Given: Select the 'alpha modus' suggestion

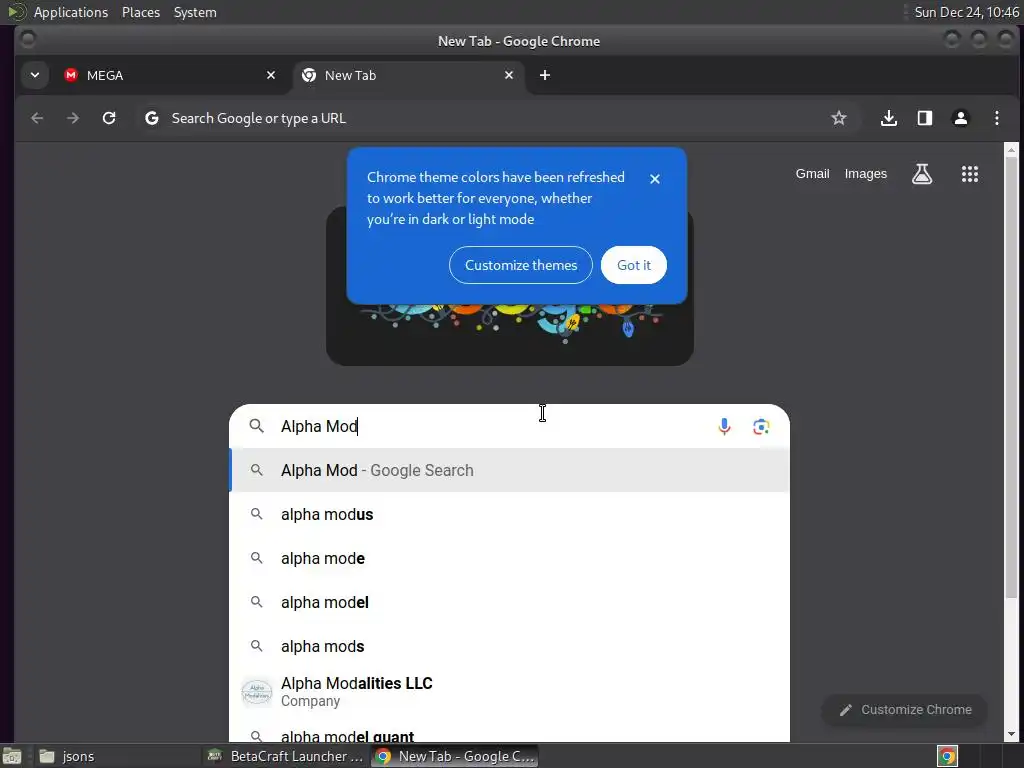Looking at the screenshot, I should (x=509, y=515).
